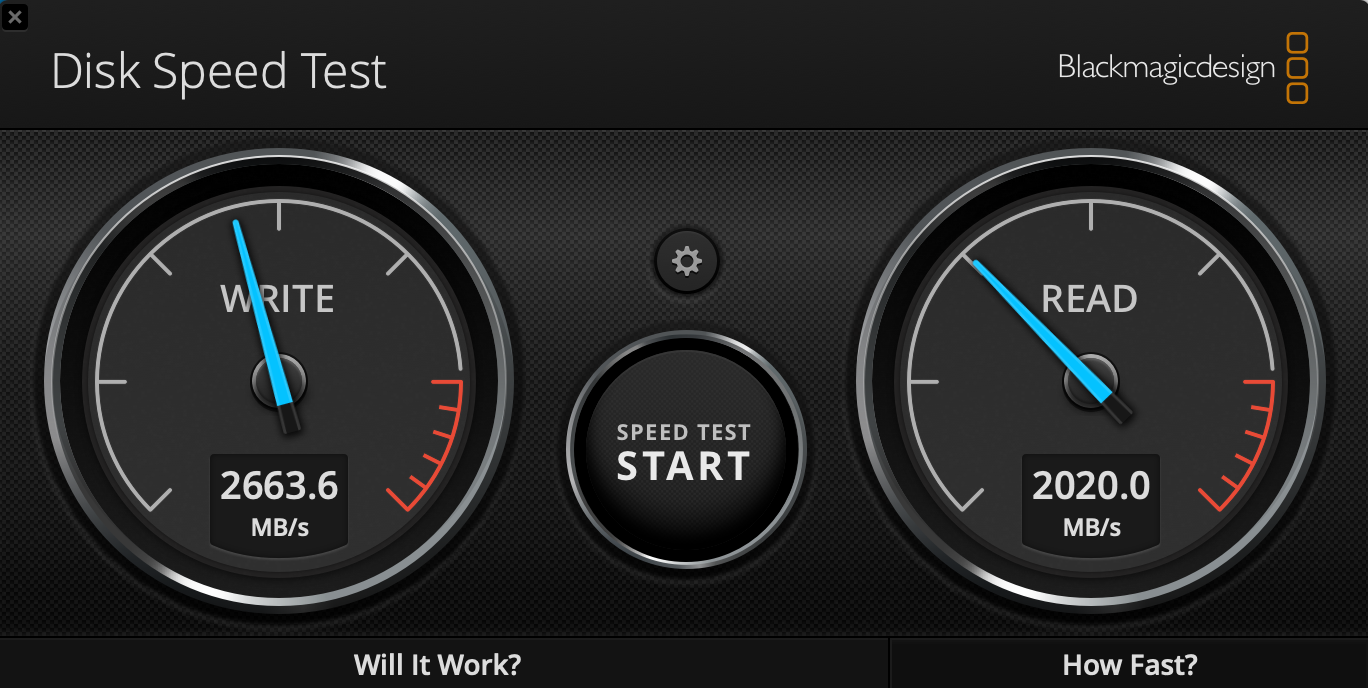This screenshot has height=688, width=1368.
Task: Click the top tick of READ gauge
Action: 1091,215
